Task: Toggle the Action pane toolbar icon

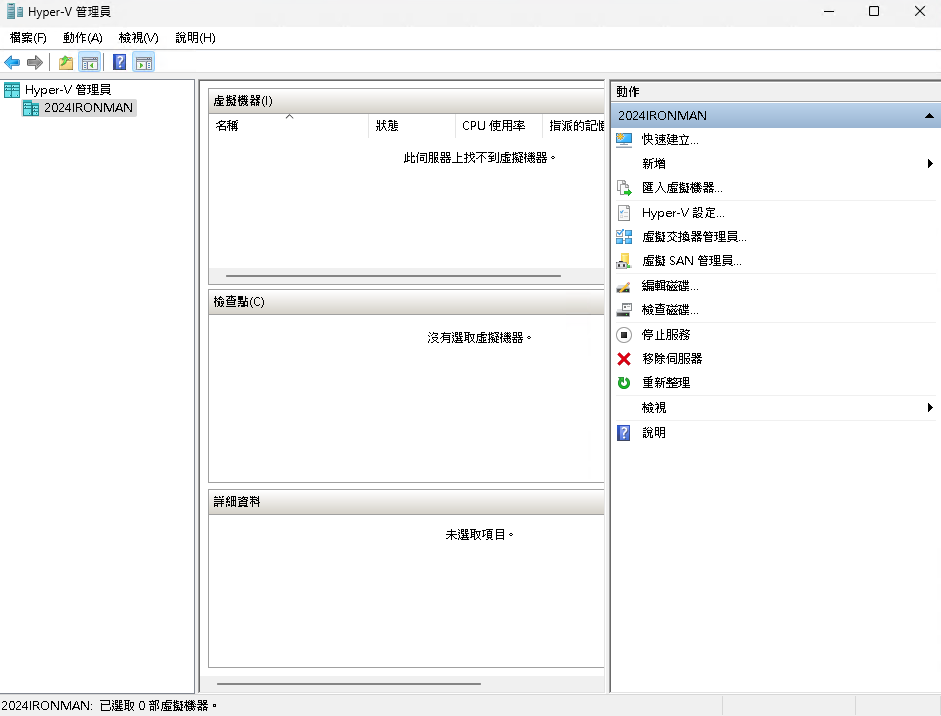Action: [x=144, y=62]
